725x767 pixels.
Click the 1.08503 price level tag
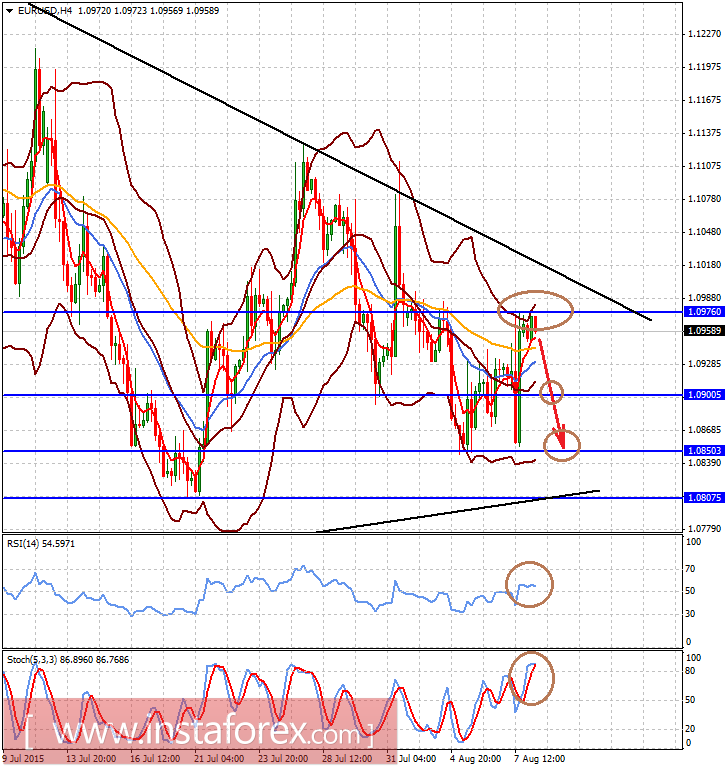tap(702, 451)
